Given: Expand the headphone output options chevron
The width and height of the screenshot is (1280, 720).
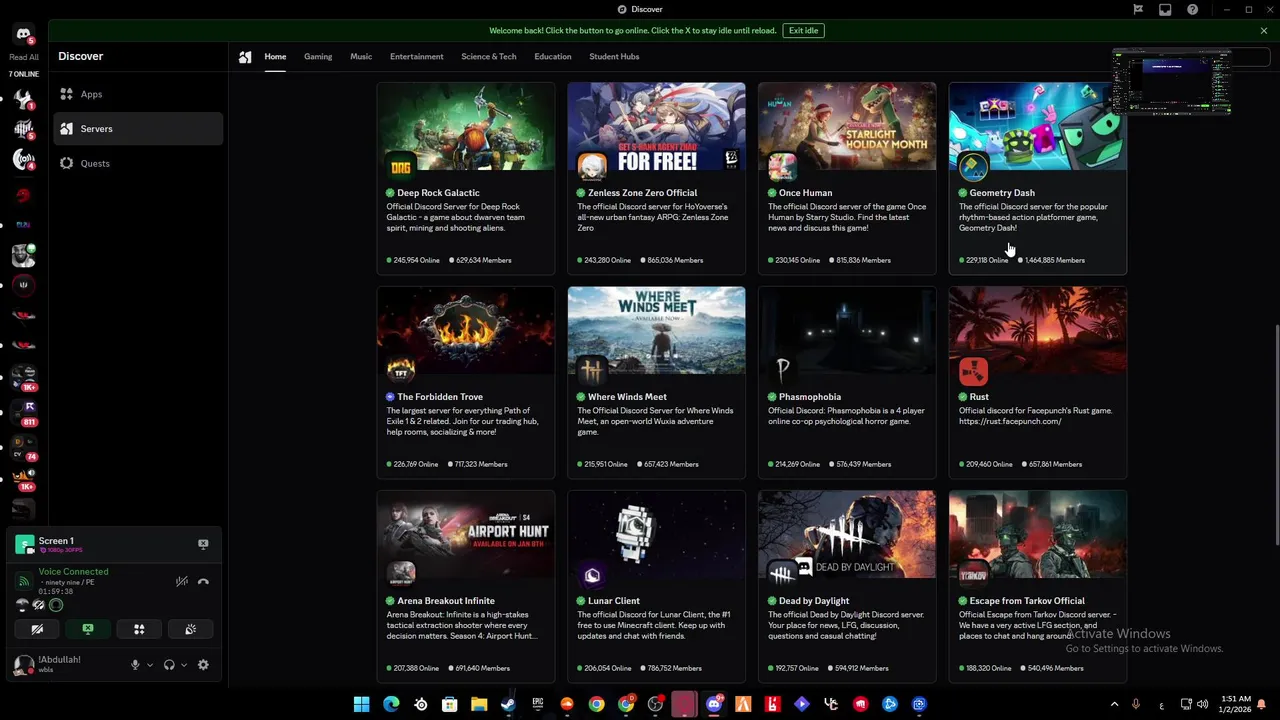Looking at the screenshot, I should tap(184, 665).
